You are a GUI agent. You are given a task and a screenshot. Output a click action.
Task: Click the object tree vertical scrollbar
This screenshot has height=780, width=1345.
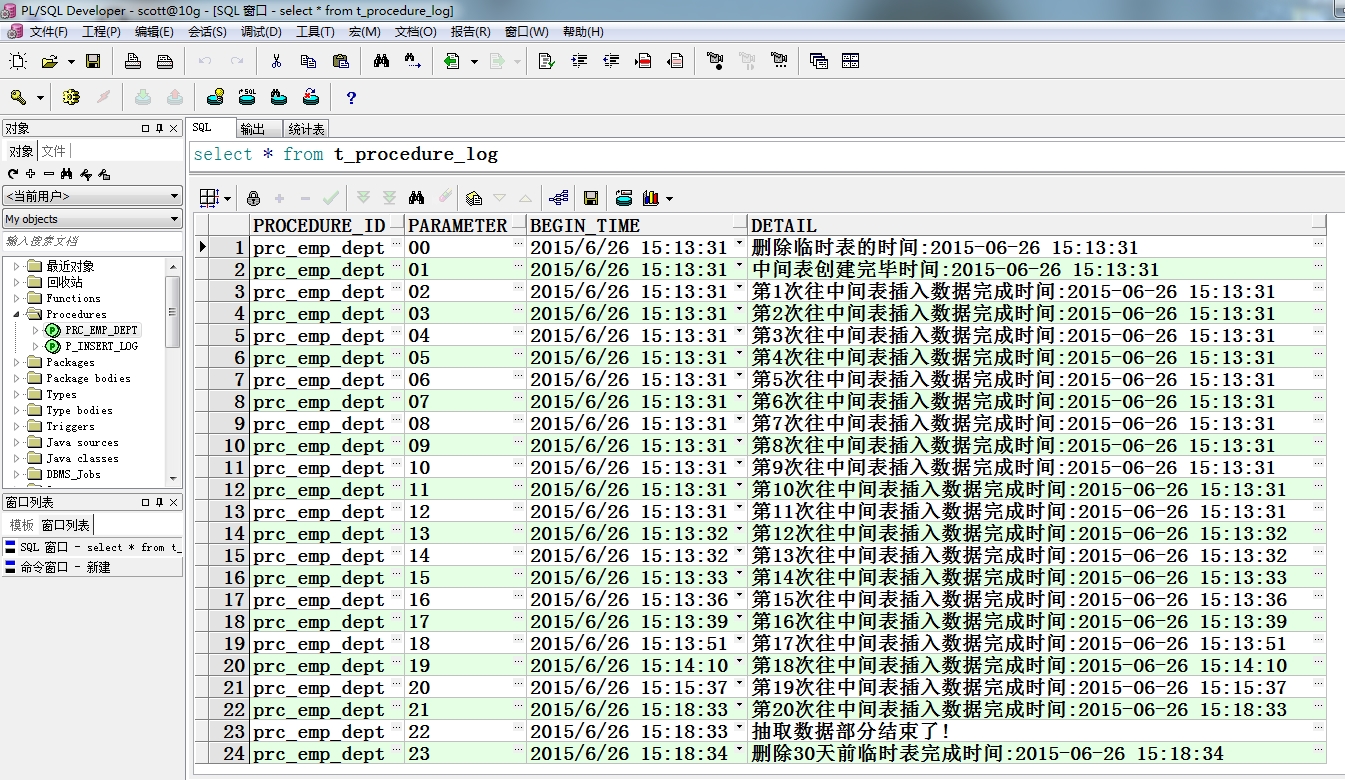(x=173, y=371)
